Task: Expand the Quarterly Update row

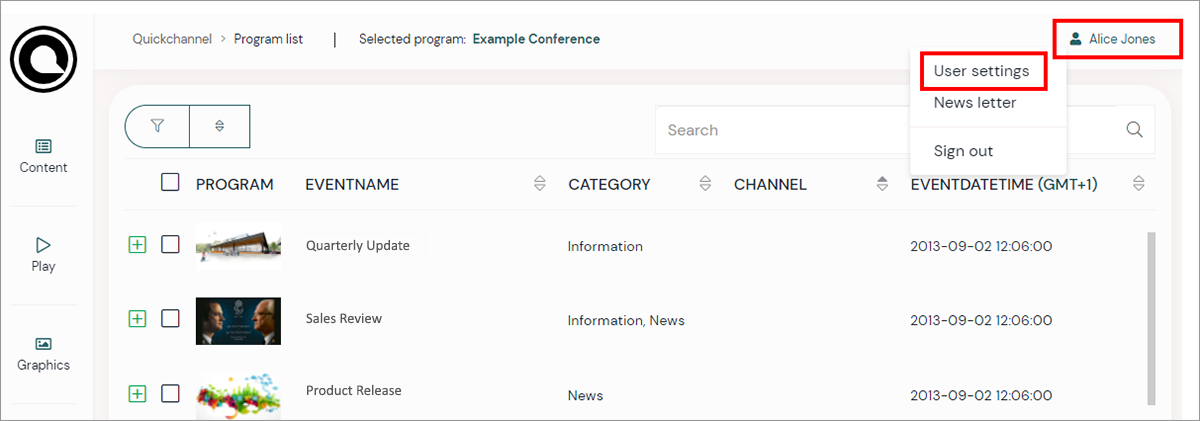Action: pos(137,244)
